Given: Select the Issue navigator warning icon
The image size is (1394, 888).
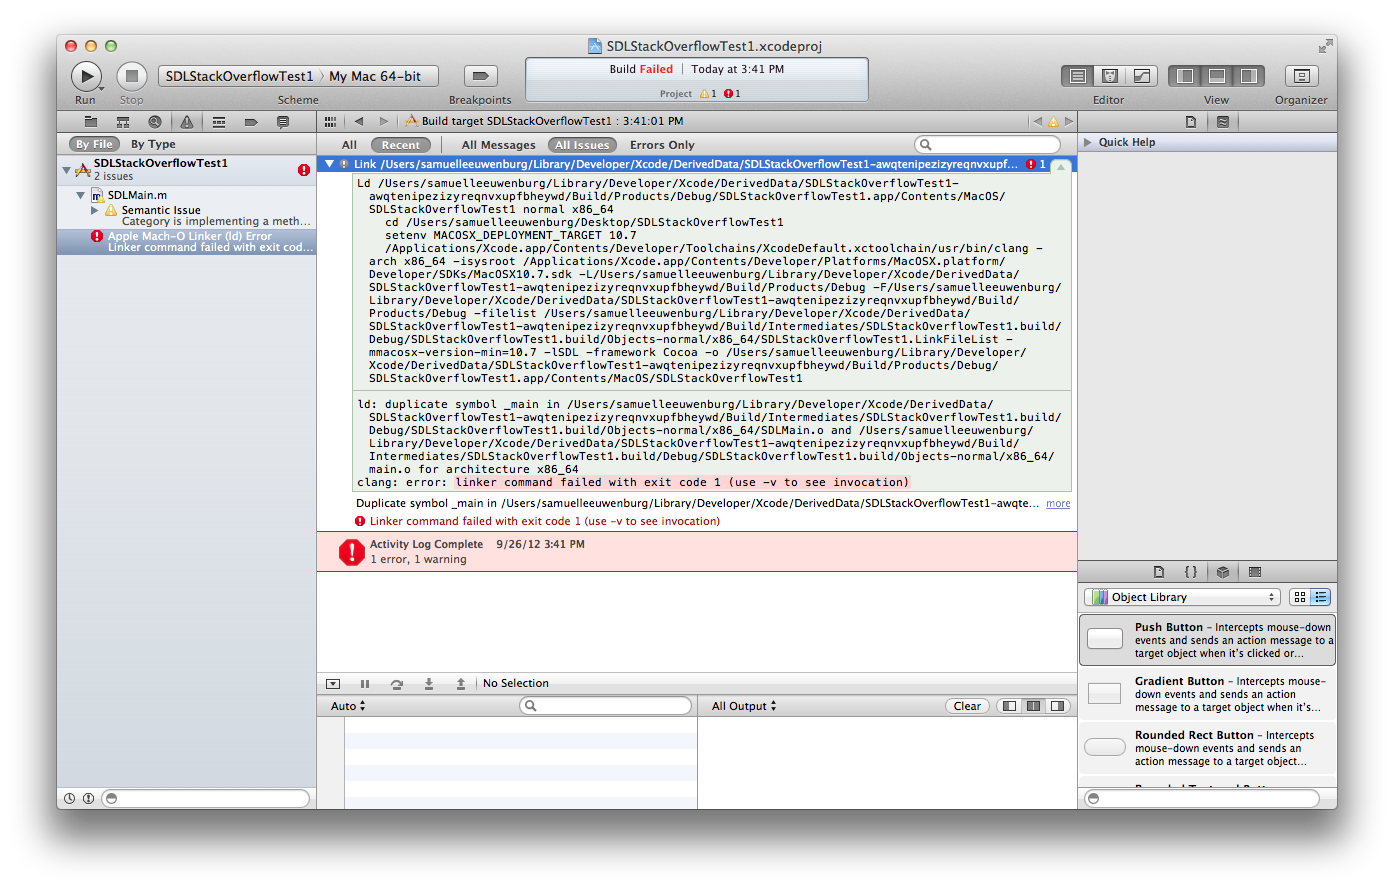Looking at the screenshot, I should click(x=187, y=122).
